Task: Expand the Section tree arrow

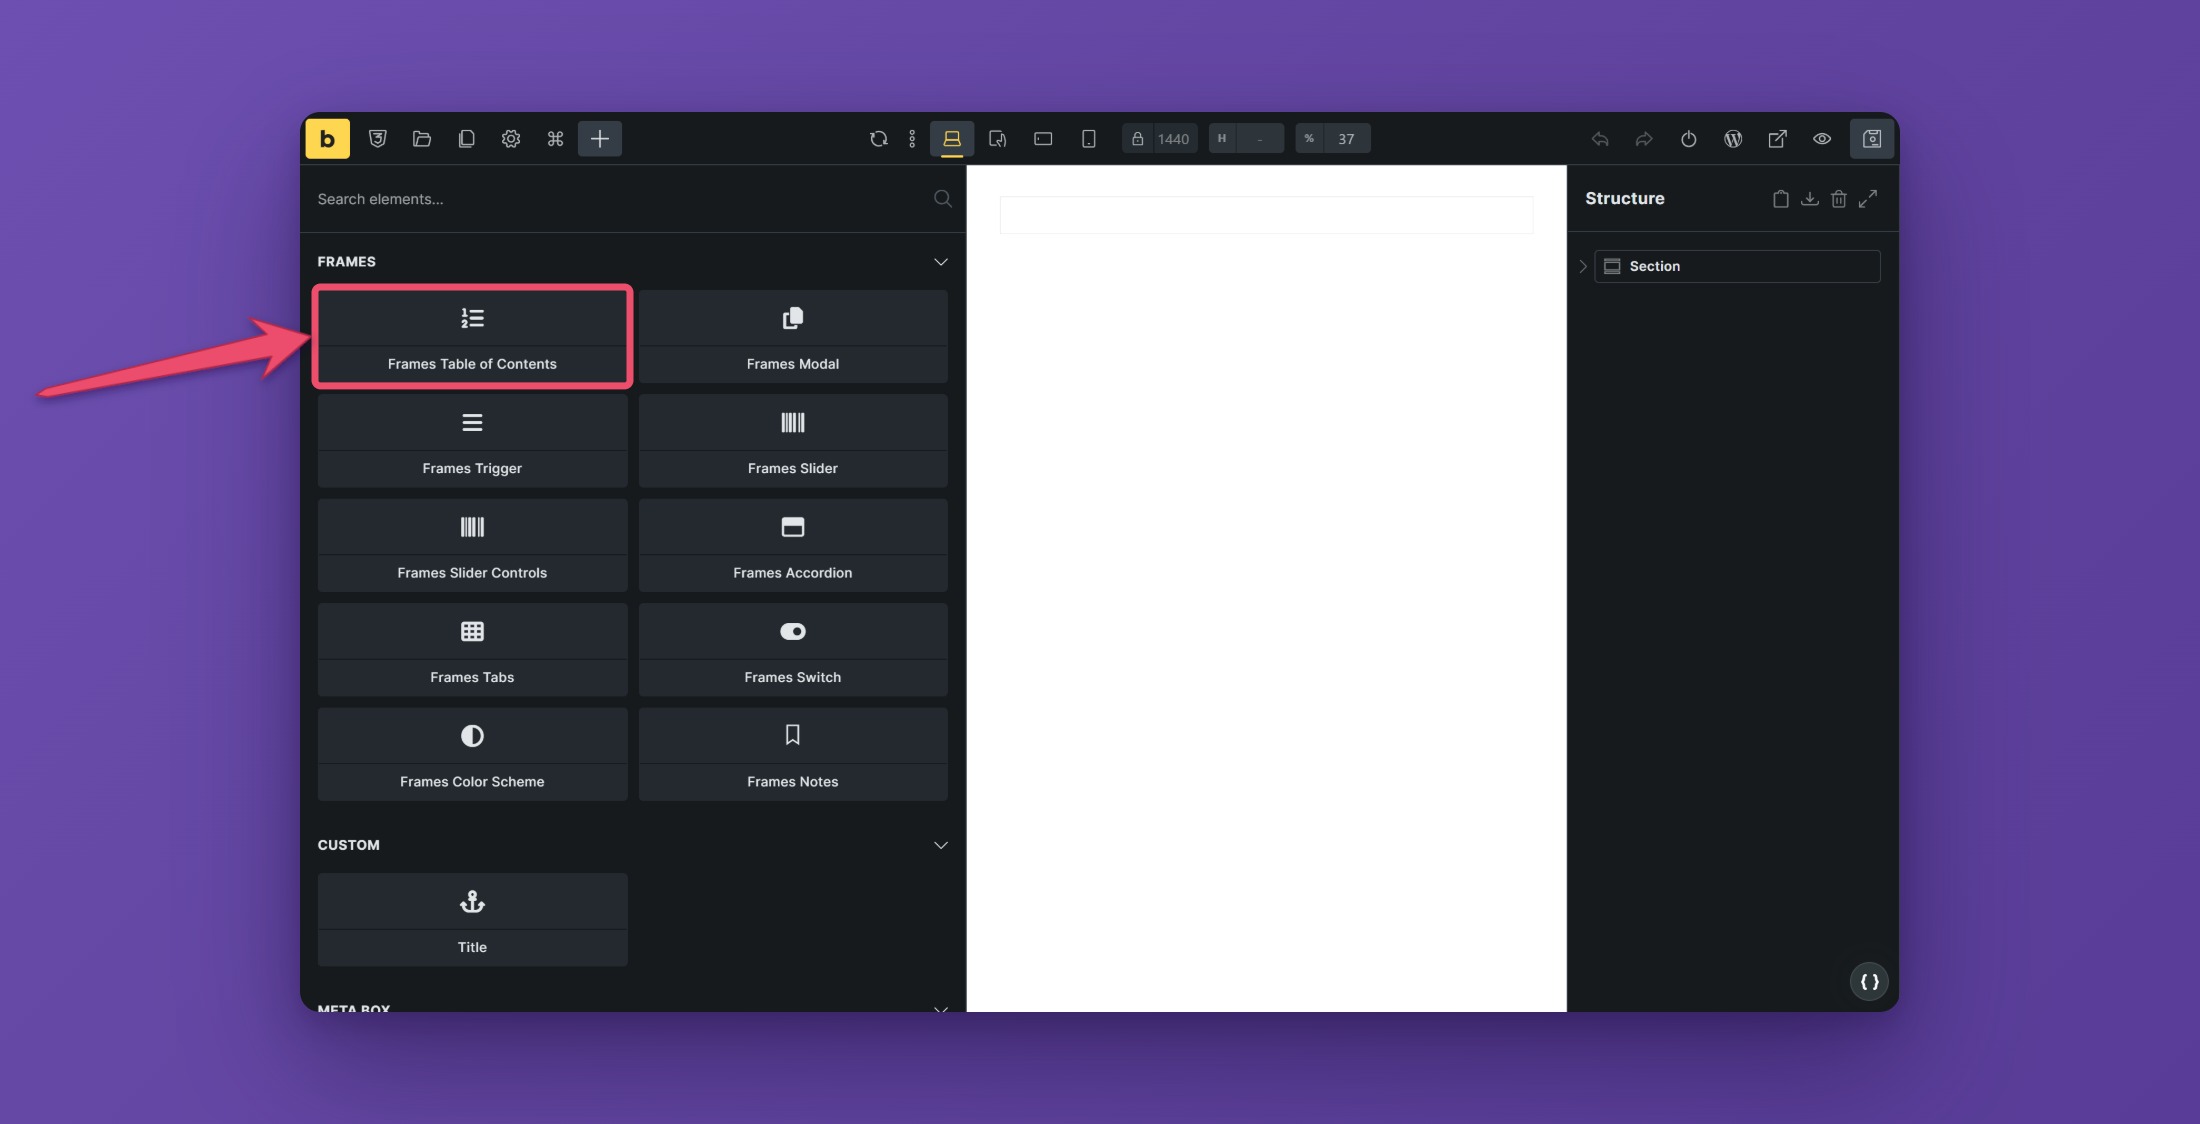Action: pos(1583,266)
